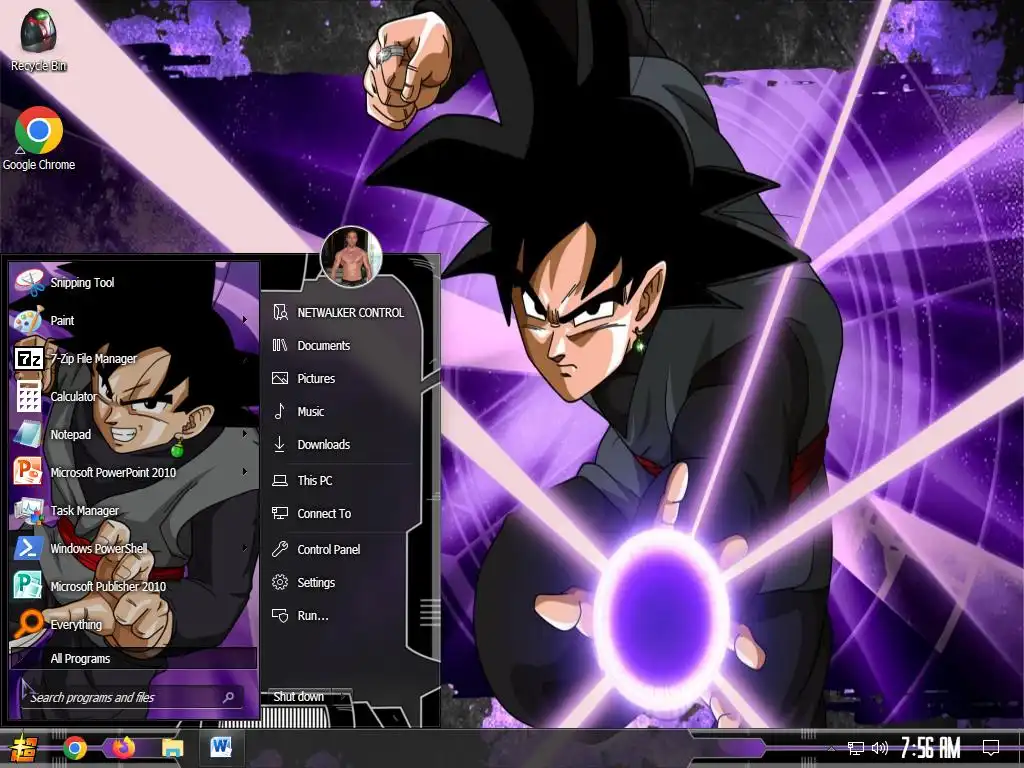Launch Windows PowerShell

click(x=131, y=548)
